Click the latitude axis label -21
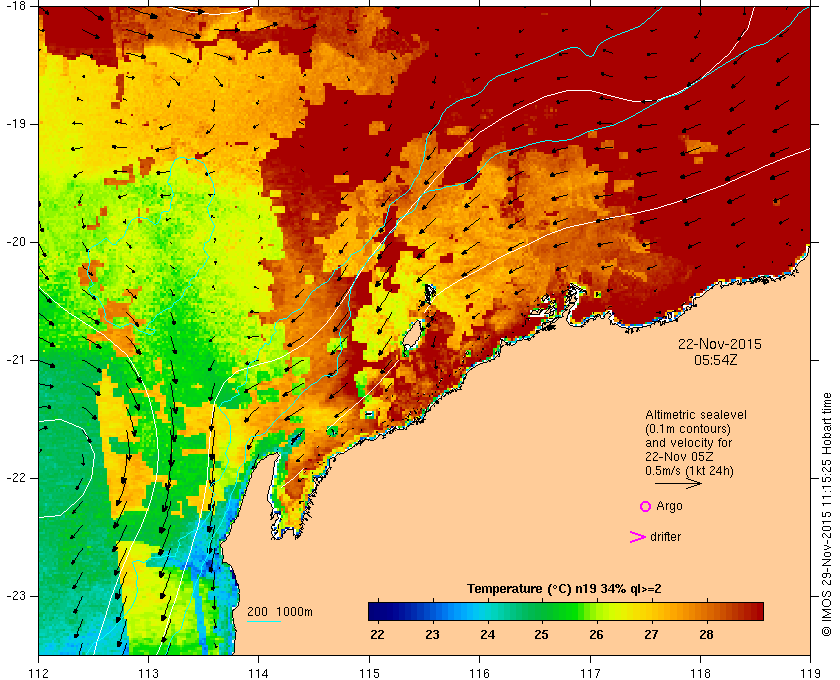 [15, 360]
